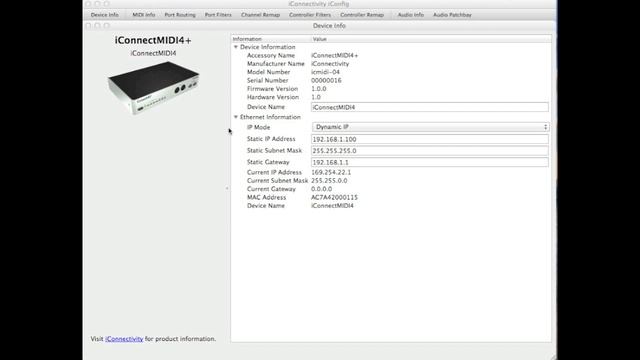Select the Current IP Address value 169.254.22.1
Screen dimensions: 640x360
tap(331, 172)
